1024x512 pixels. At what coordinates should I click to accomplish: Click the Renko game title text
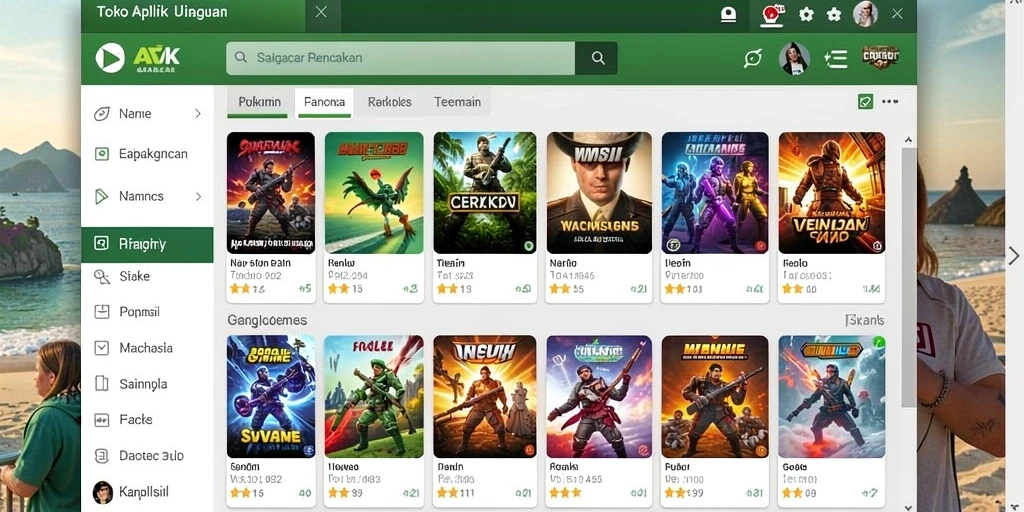coord(340,263)
